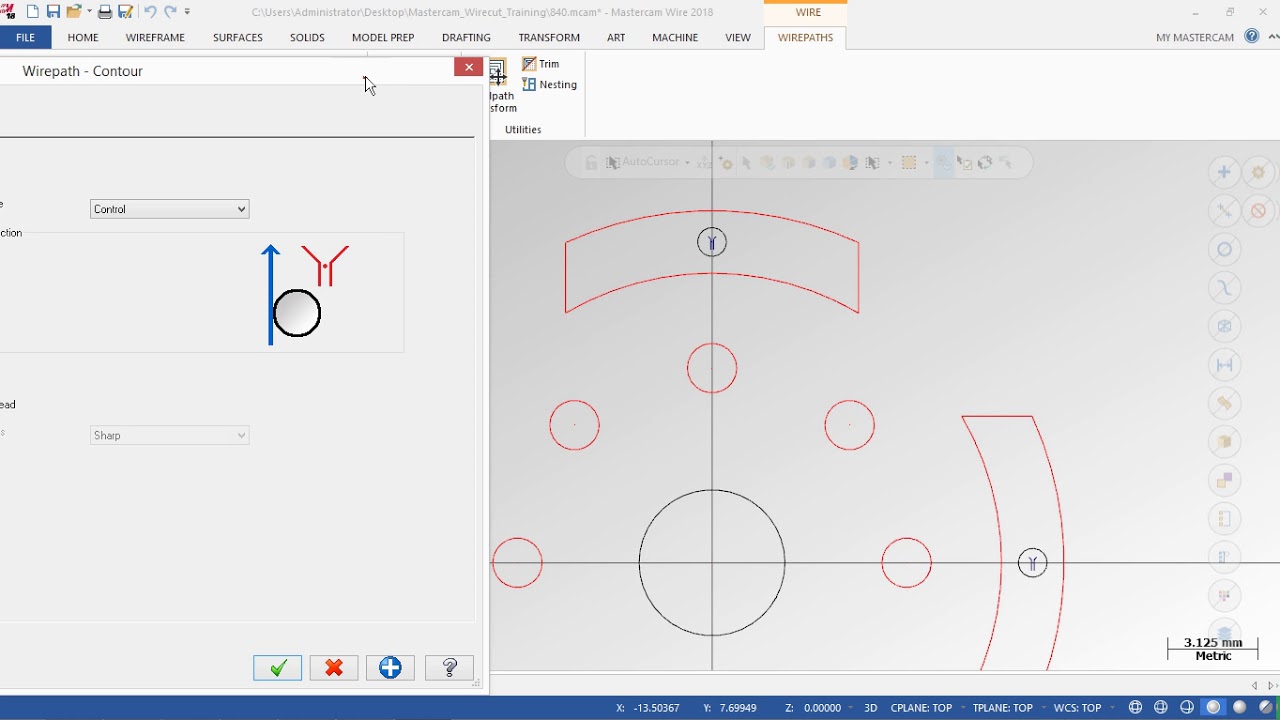This screenshot has height=720, width=1280.
Task: Open the DRAFTING ribbon tab
Action: click(x=466, y=37)
